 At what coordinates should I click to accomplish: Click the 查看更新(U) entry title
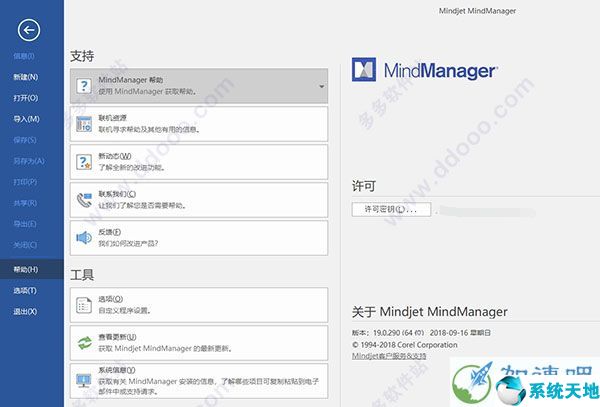coord(117,337)
